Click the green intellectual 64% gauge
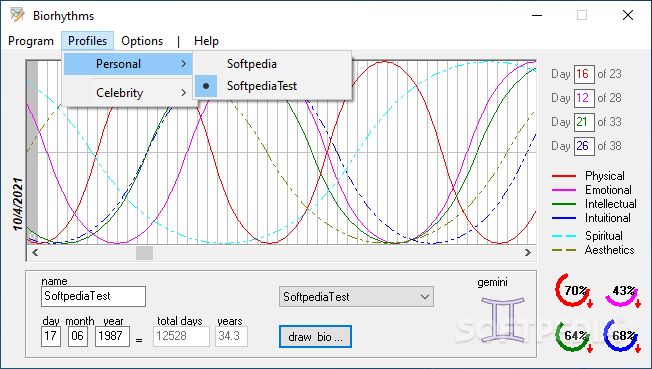652x369 pixels. pyautogui.click(x=574, y=336)
